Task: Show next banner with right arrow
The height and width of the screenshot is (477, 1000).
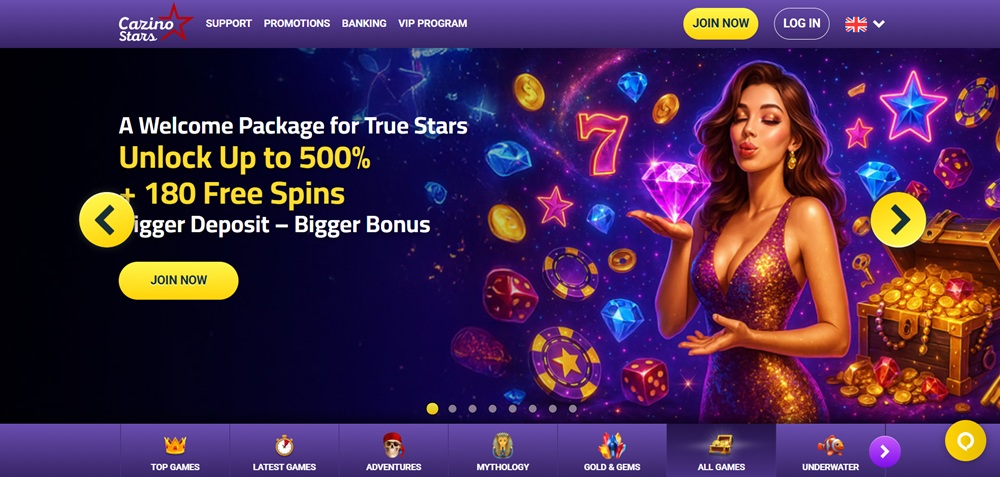Action: (898, 220)
